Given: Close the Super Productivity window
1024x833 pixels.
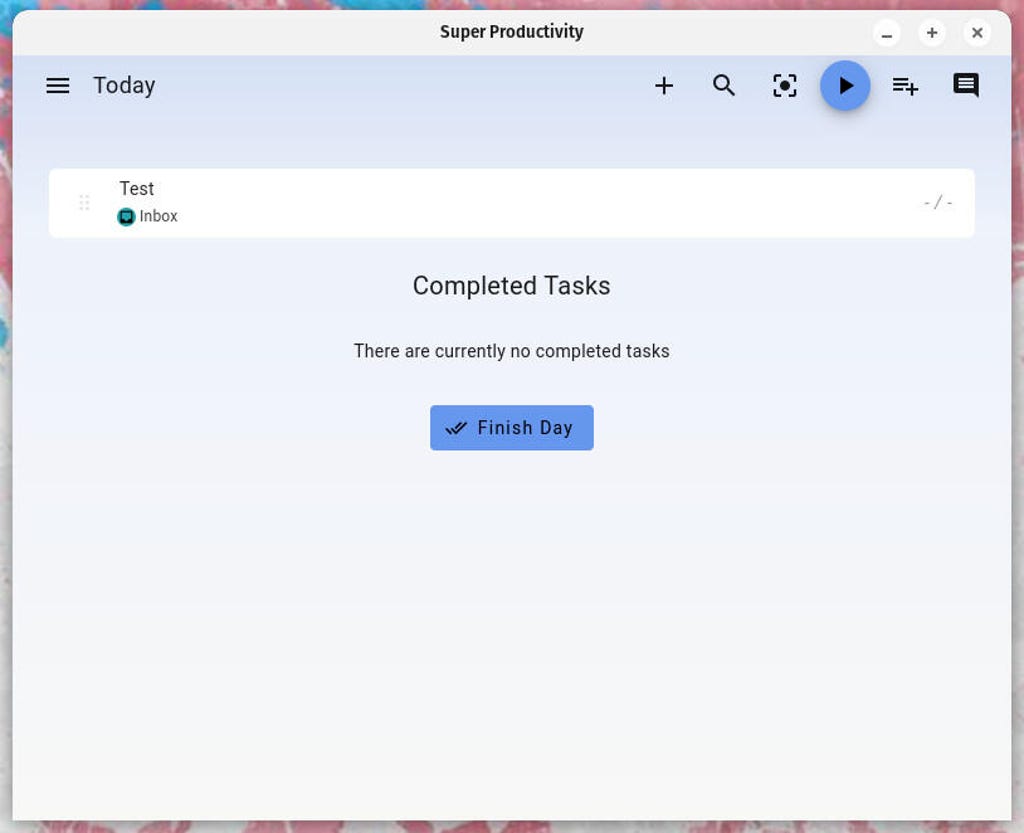Looking at the screenshot, I should point(977,33).
